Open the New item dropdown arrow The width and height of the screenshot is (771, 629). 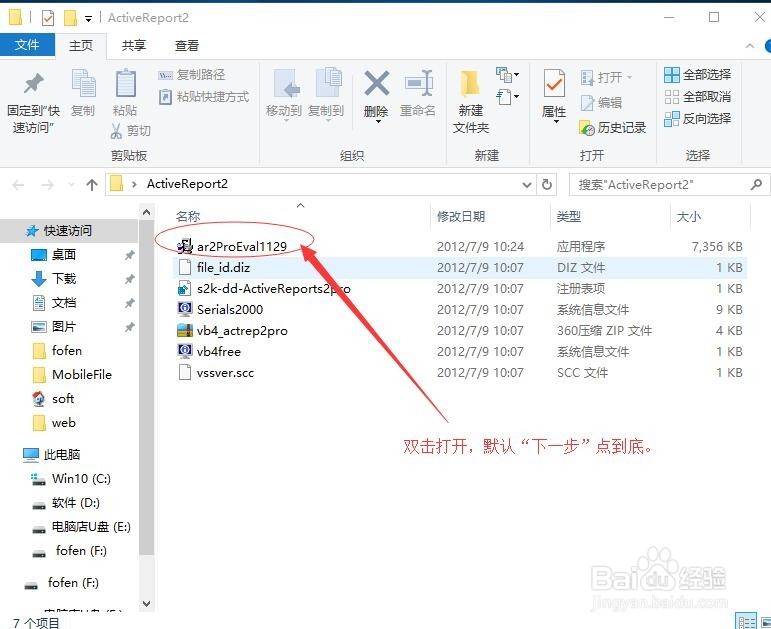[x=516, y=75]
